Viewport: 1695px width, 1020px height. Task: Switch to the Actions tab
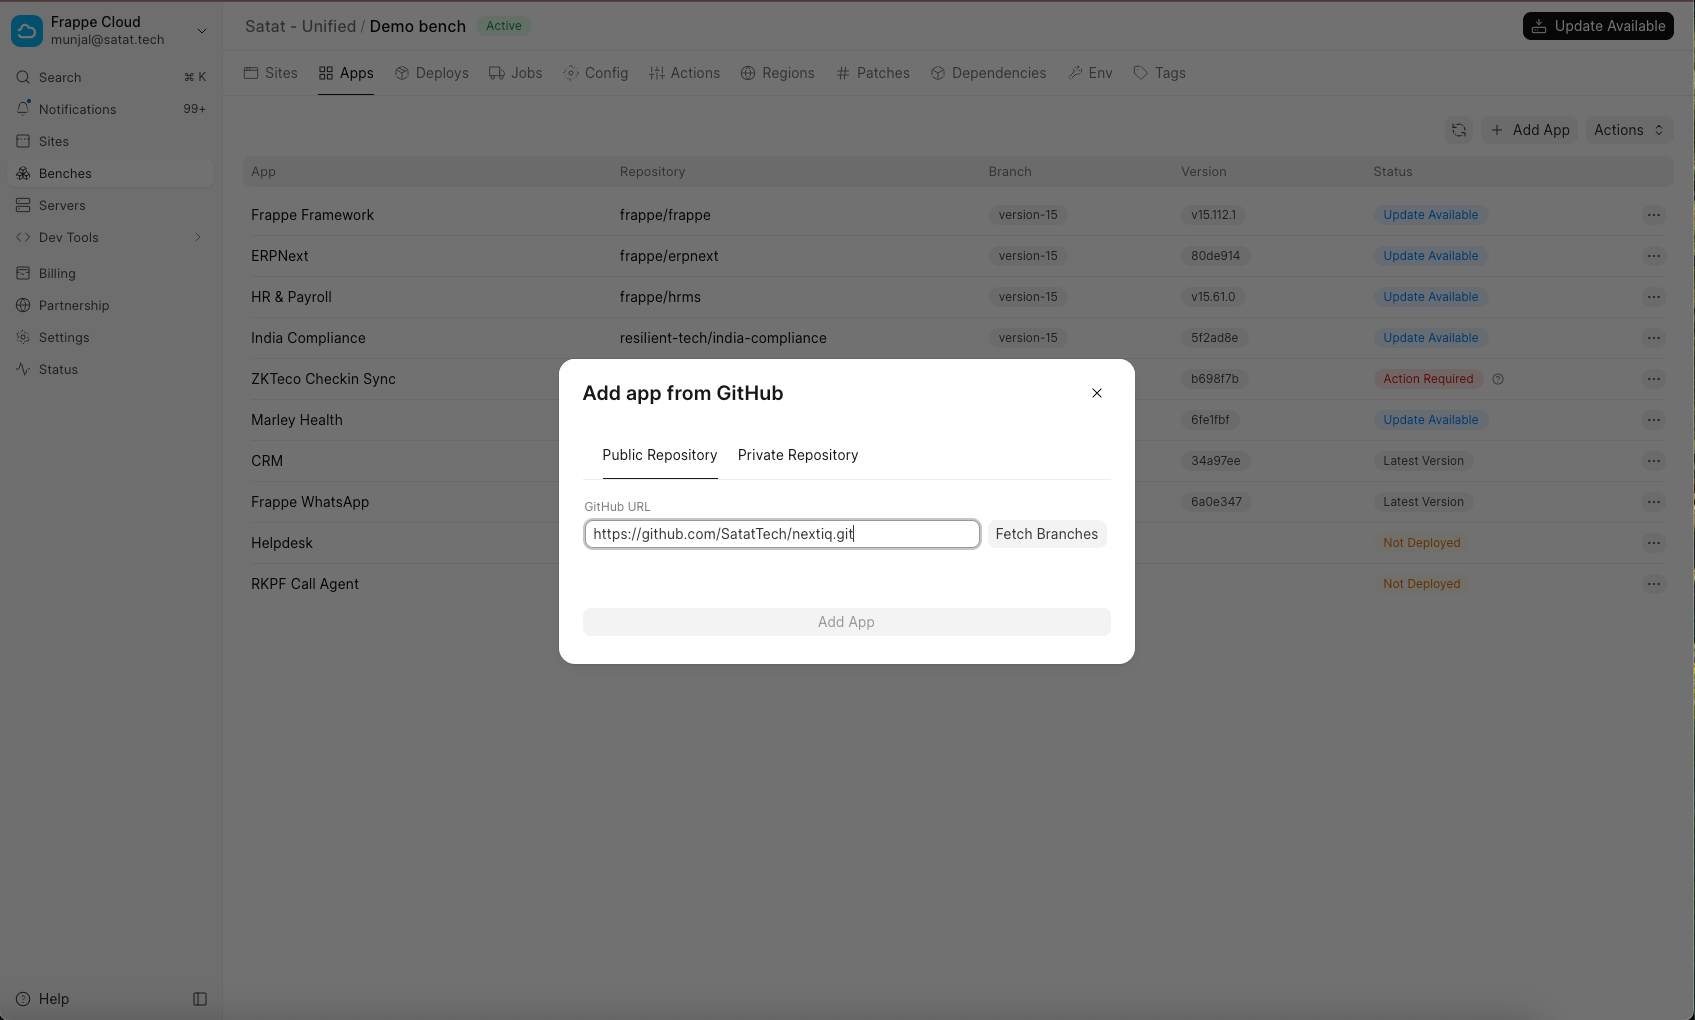click(685, 73)
